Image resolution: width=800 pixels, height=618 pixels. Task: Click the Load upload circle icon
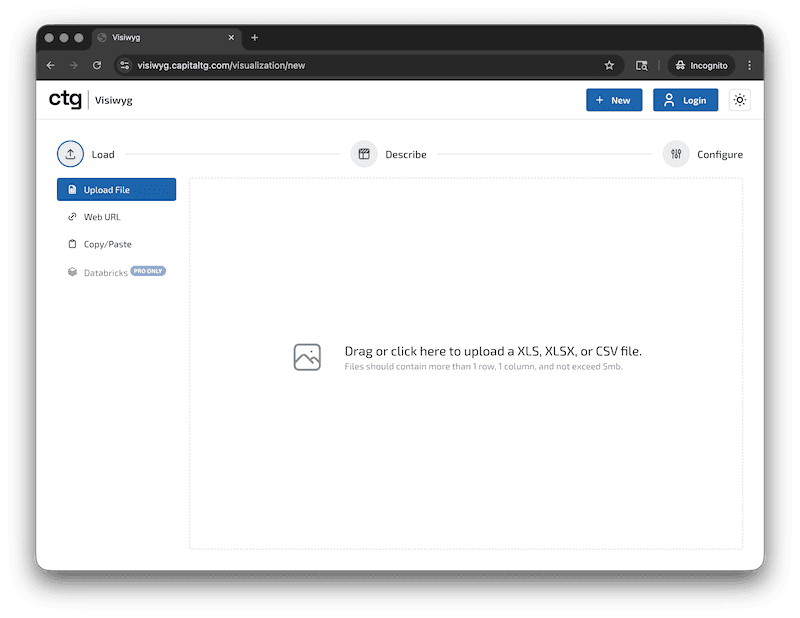pos(70,154)
